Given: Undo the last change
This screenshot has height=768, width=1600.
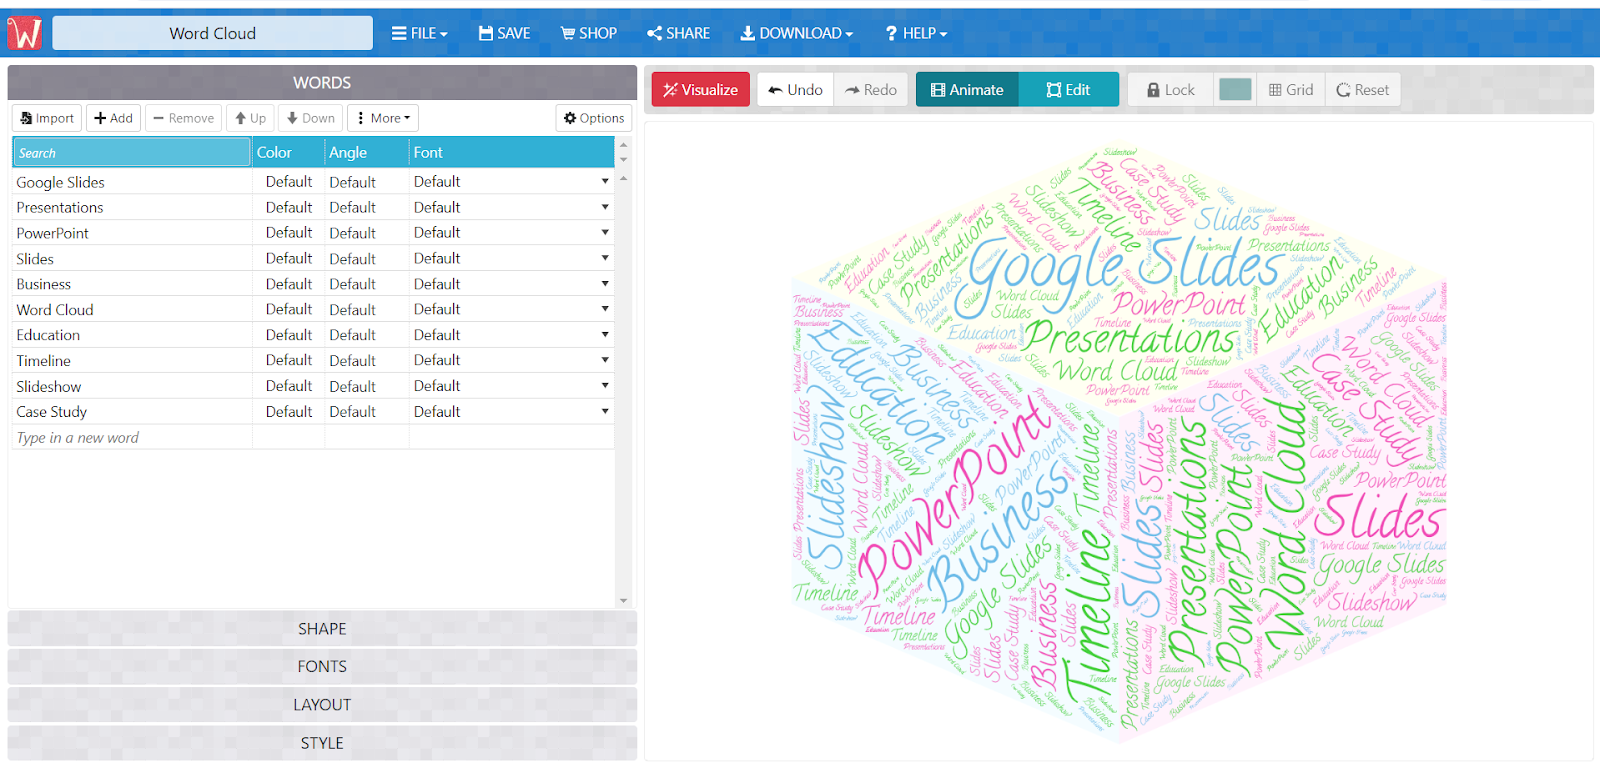Looking at the screenshot, I should [795, 90].
